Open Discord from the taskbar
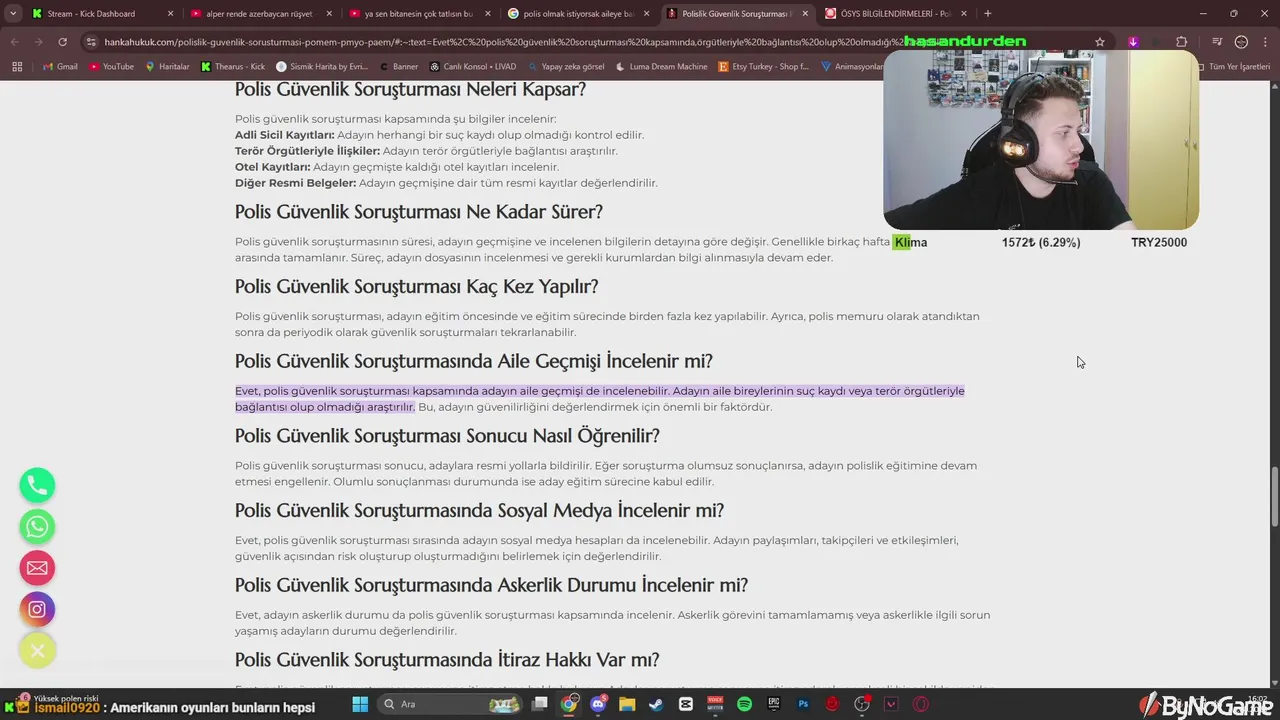Image resolution: width=1280 pixels, height=720 pixels. point(598,704)
